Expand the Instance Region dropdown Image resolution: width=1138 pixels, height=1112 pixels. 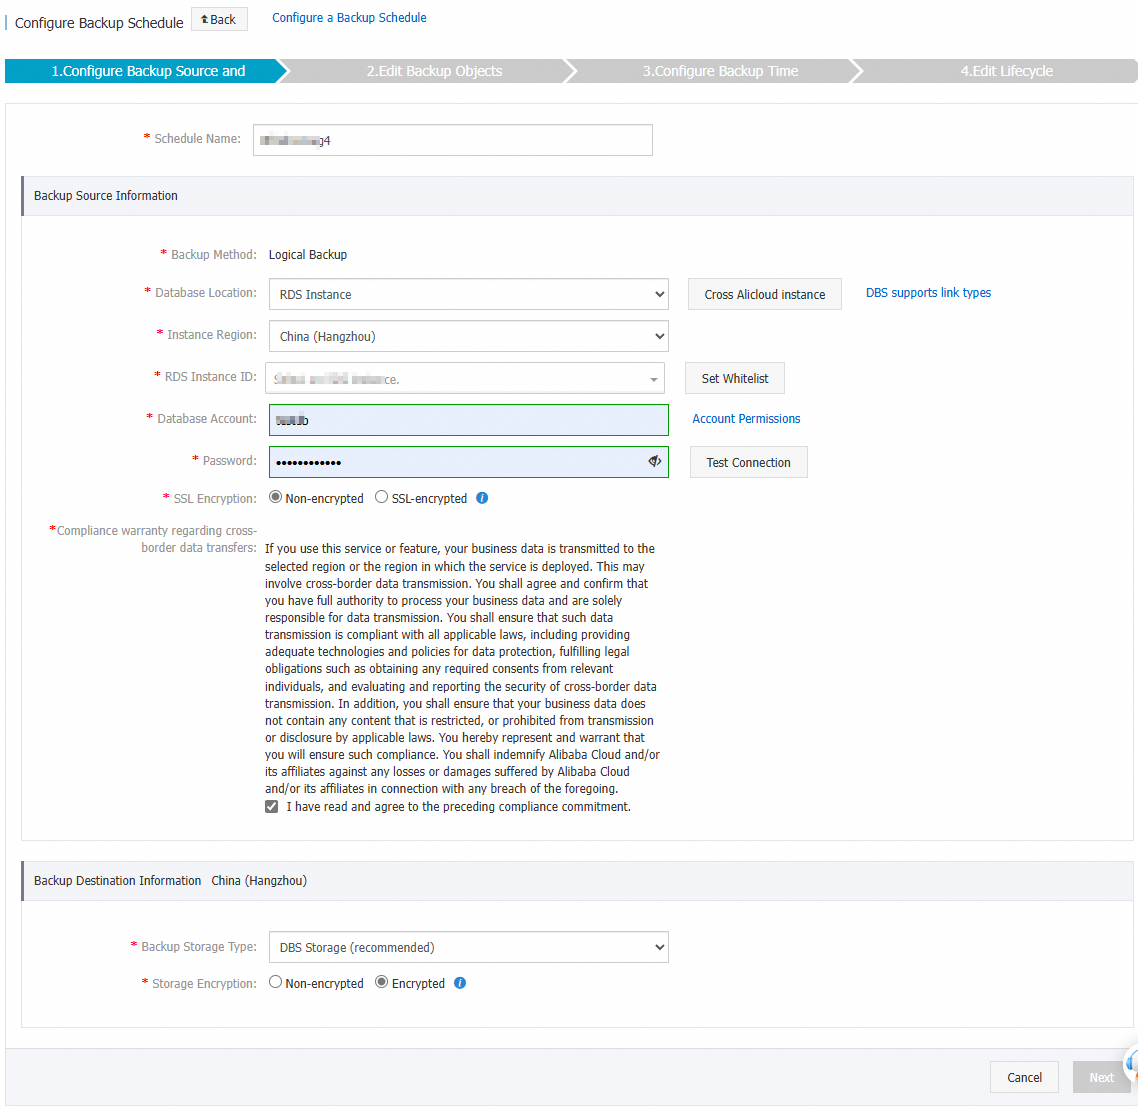(468, 337)
